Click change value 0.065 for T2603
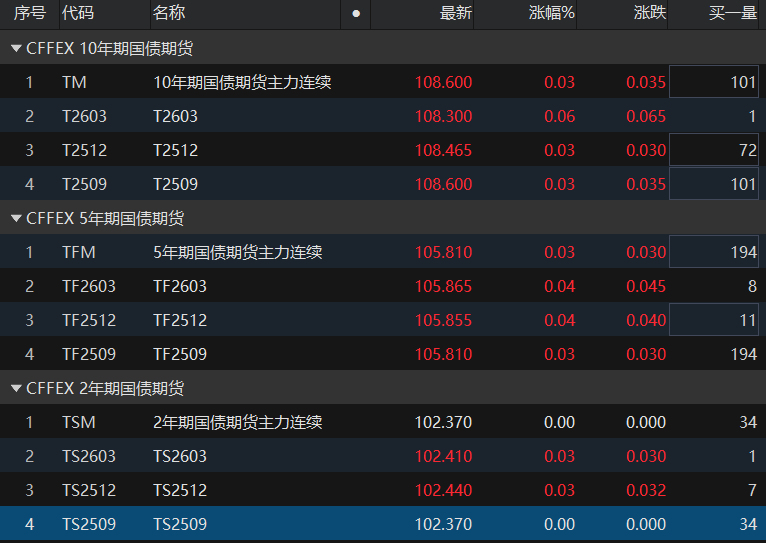Viewport: 766px width, 543px height. coord(646,116)
